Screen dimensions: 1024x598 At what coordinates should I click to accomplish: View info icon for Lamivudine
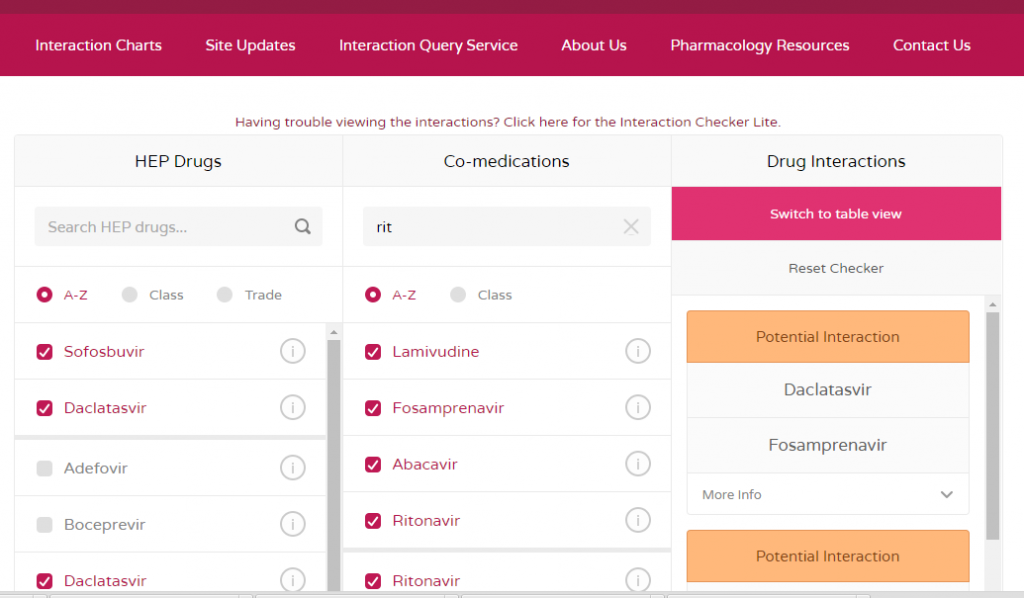(x=637, y=352)
